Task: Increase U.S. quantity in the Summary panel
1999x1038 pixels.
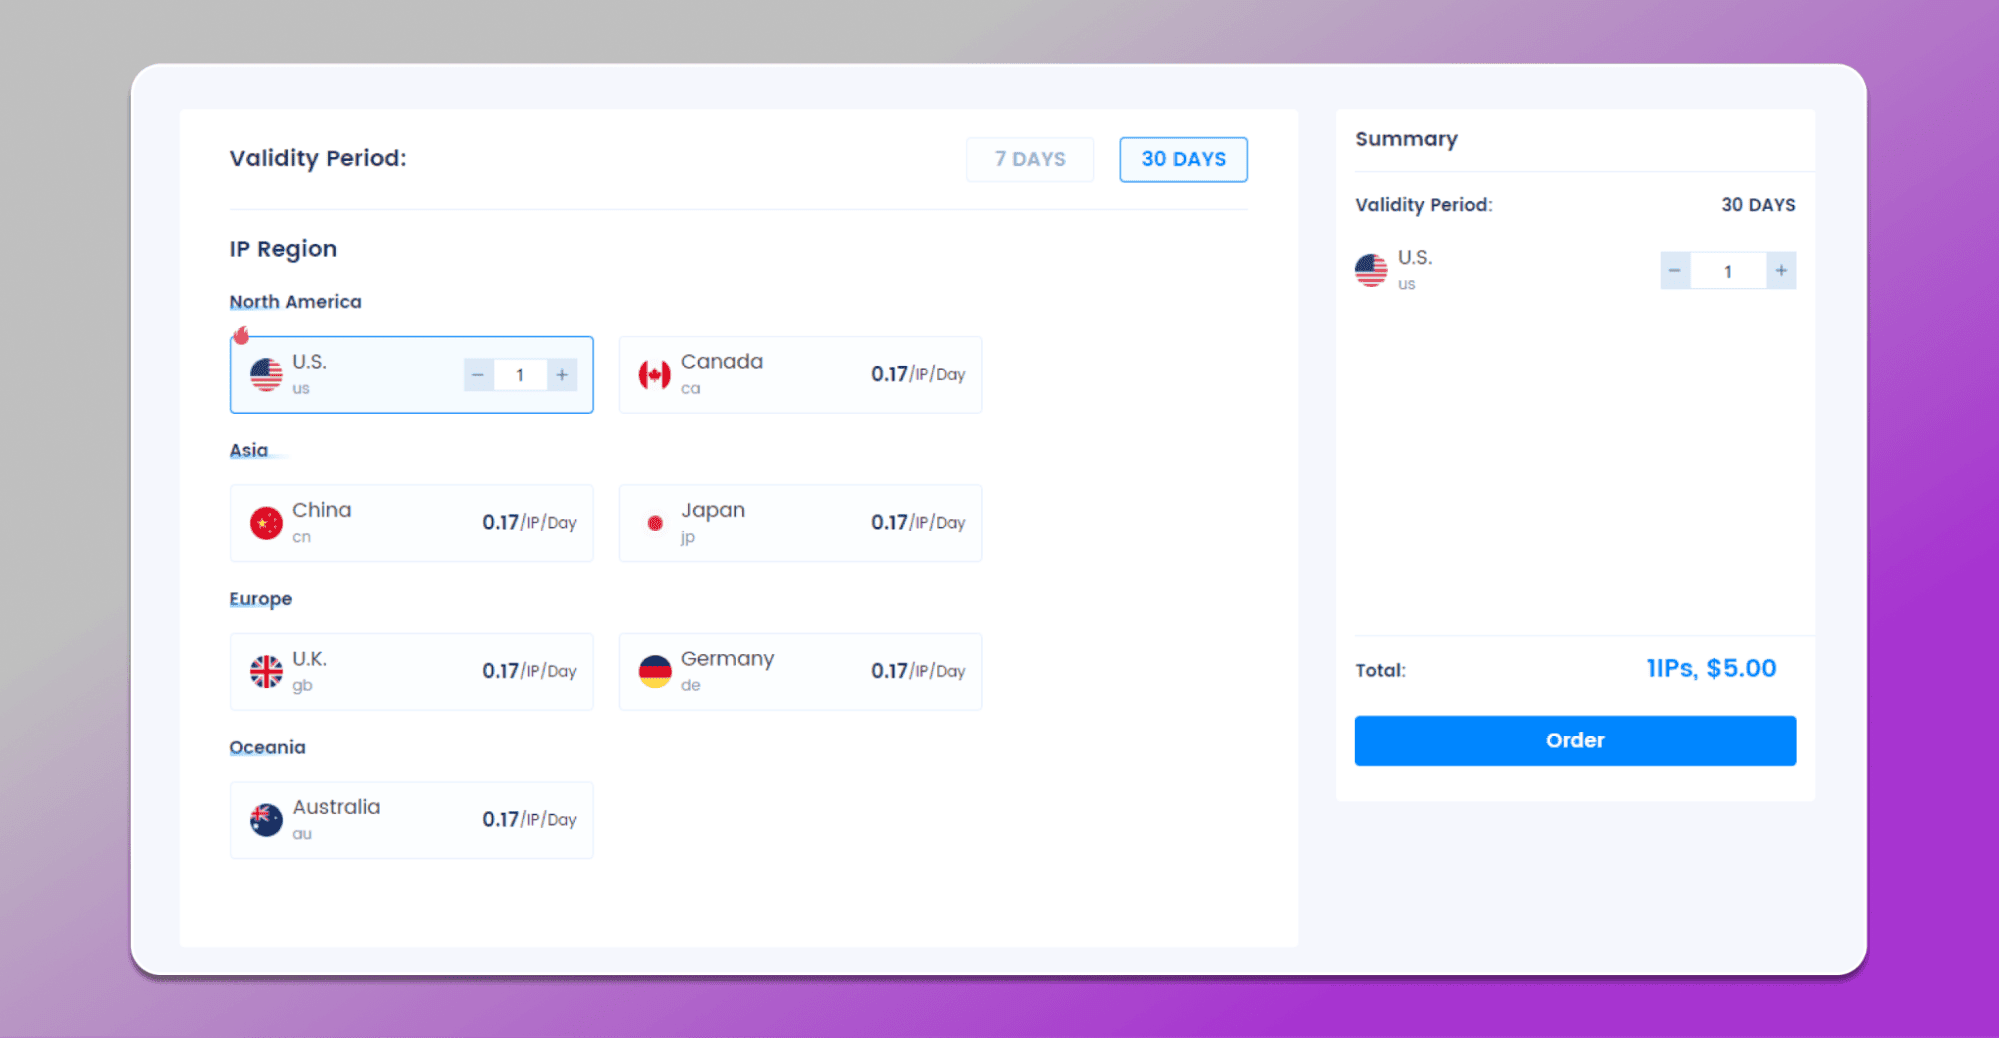Action: coord(1781,270)
